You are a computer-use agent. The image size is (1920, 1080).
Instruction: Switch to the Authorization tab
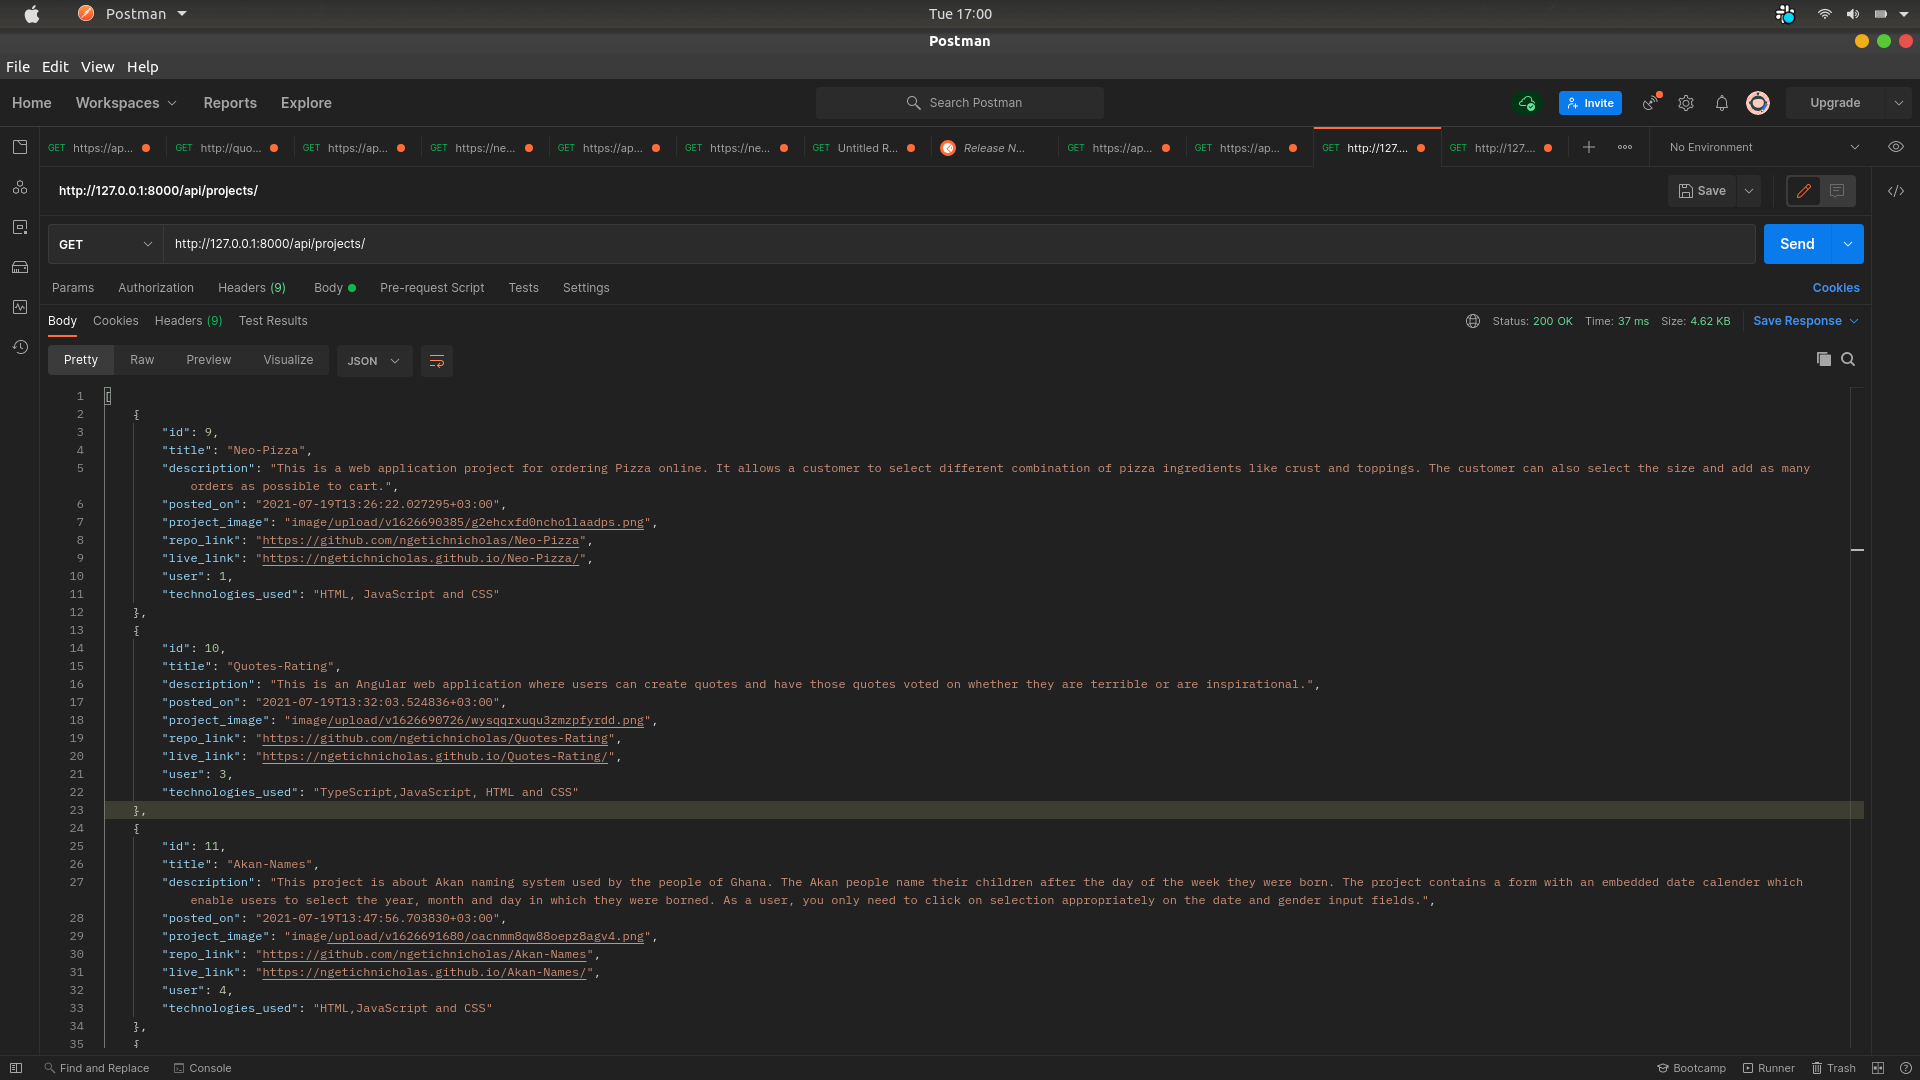click(x=156, y=288)
